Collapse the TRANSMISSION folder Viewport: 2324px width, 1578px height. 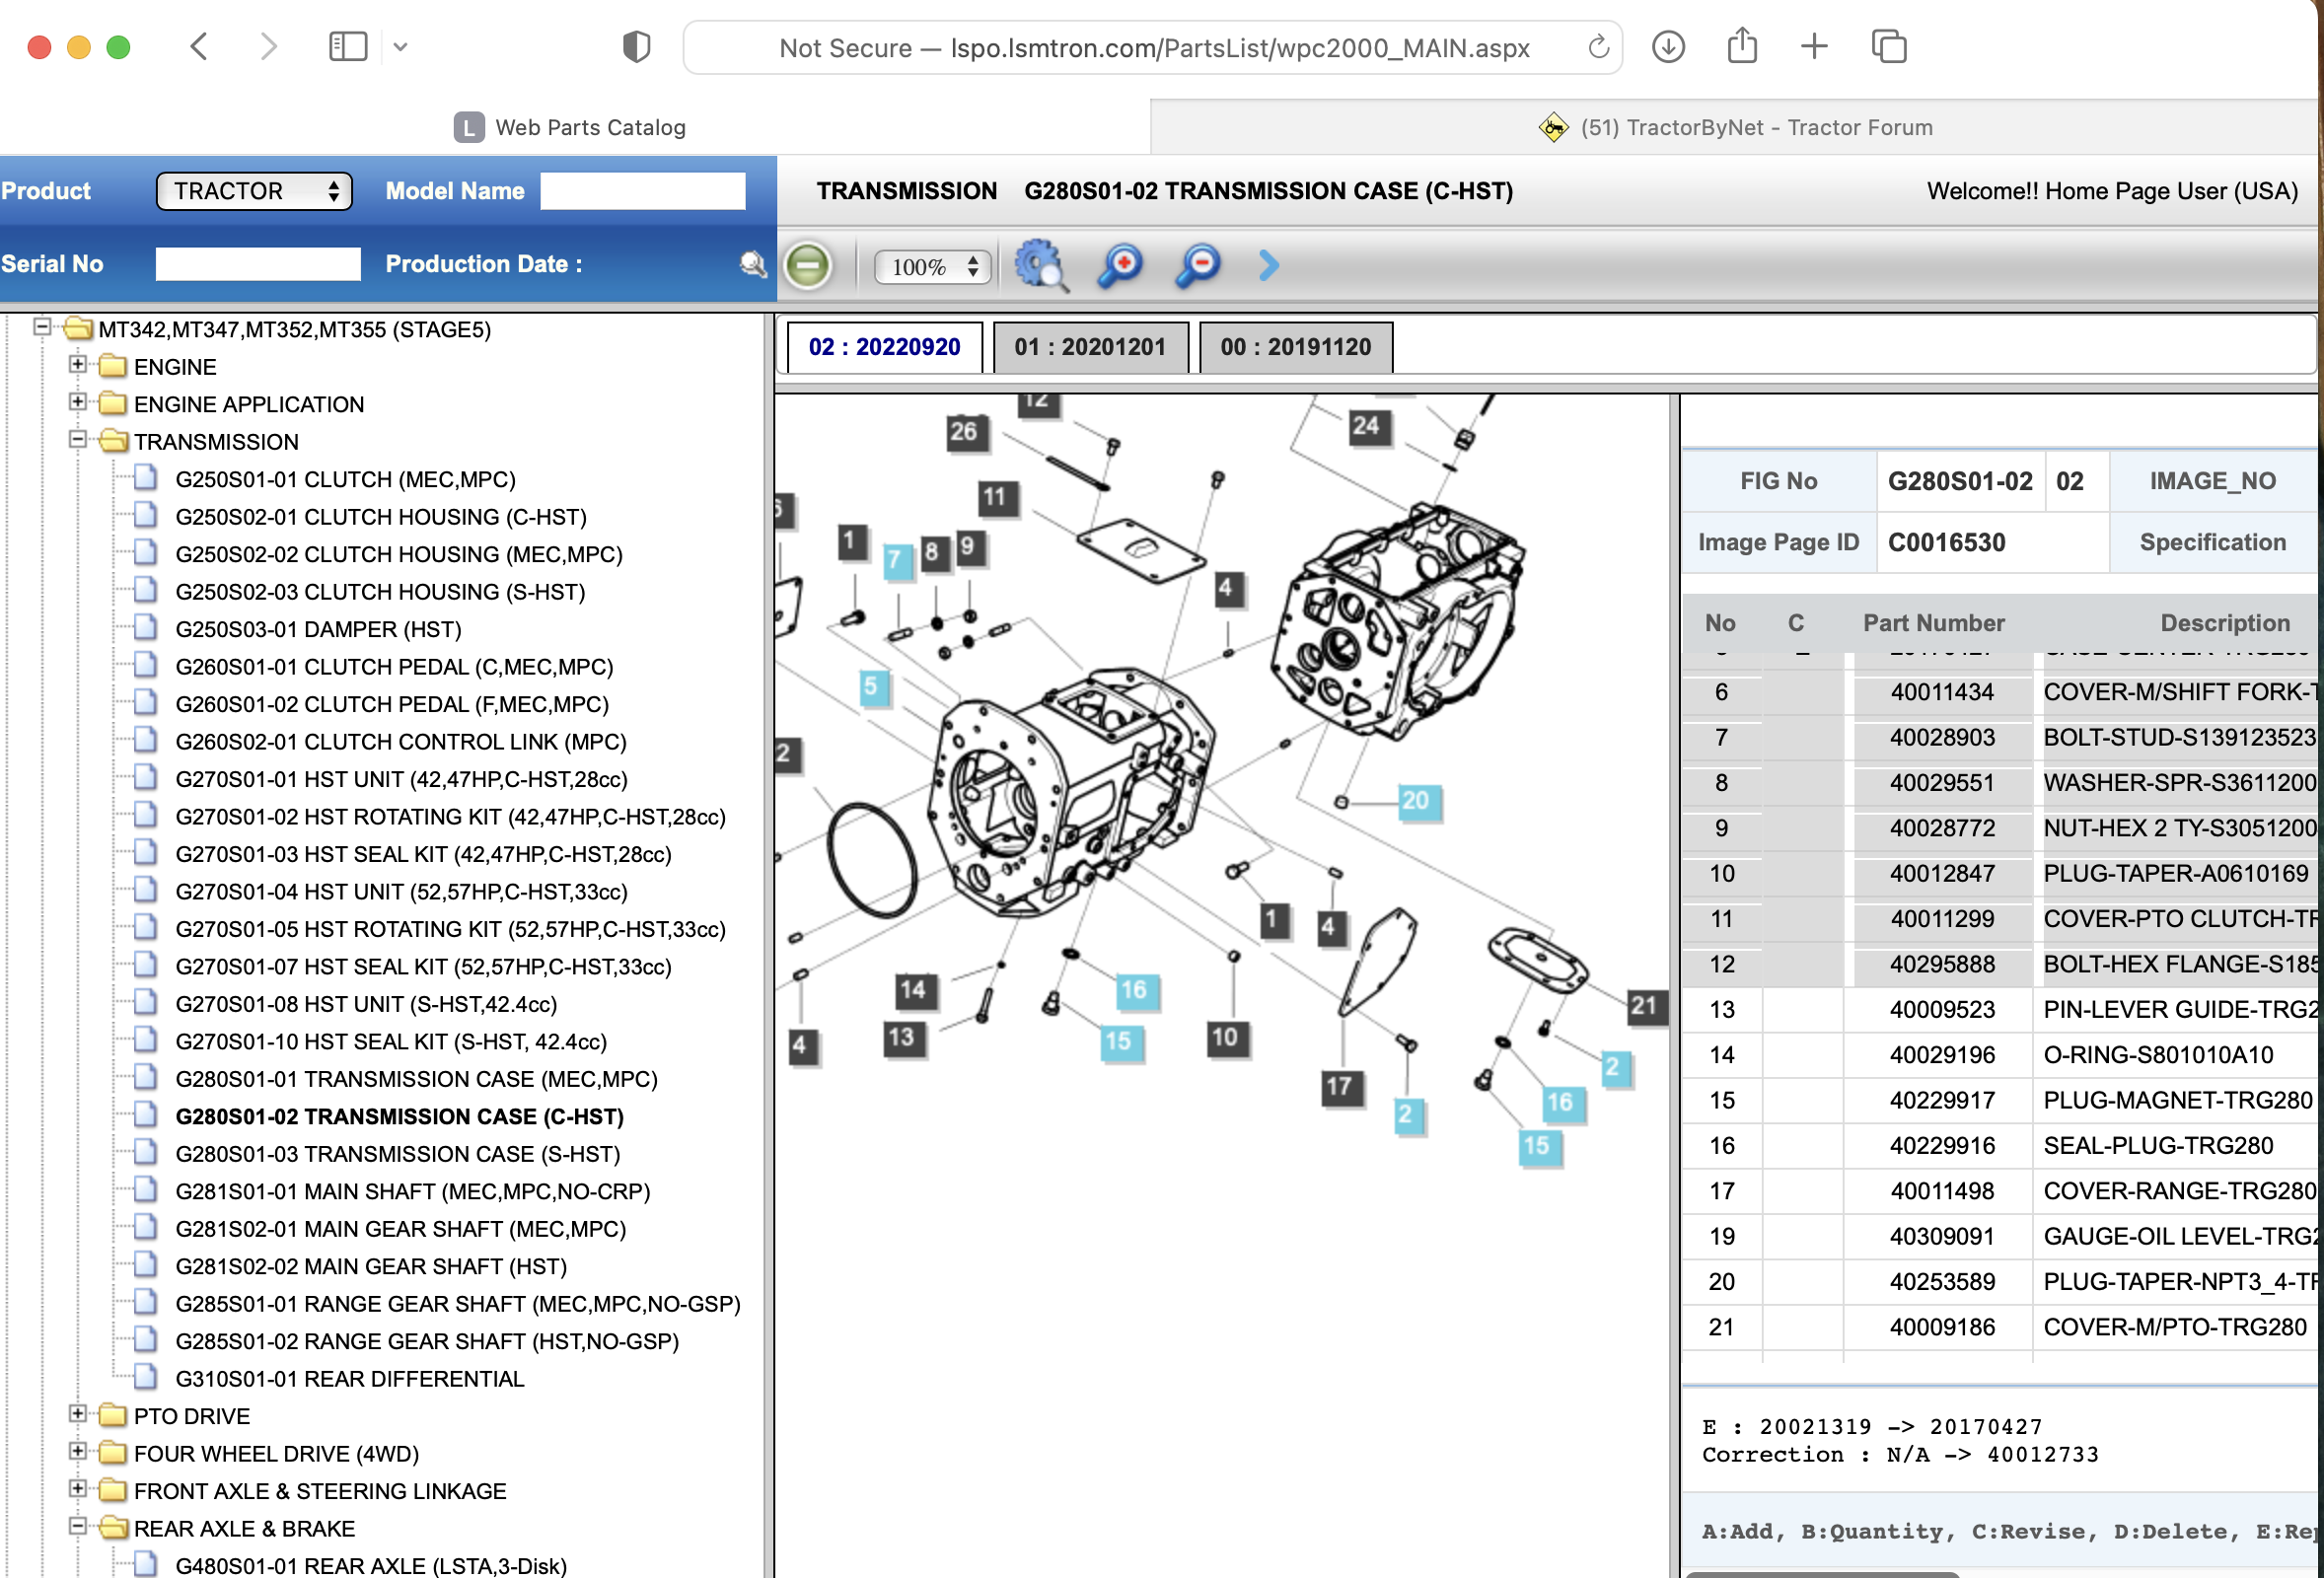(77, 440)
